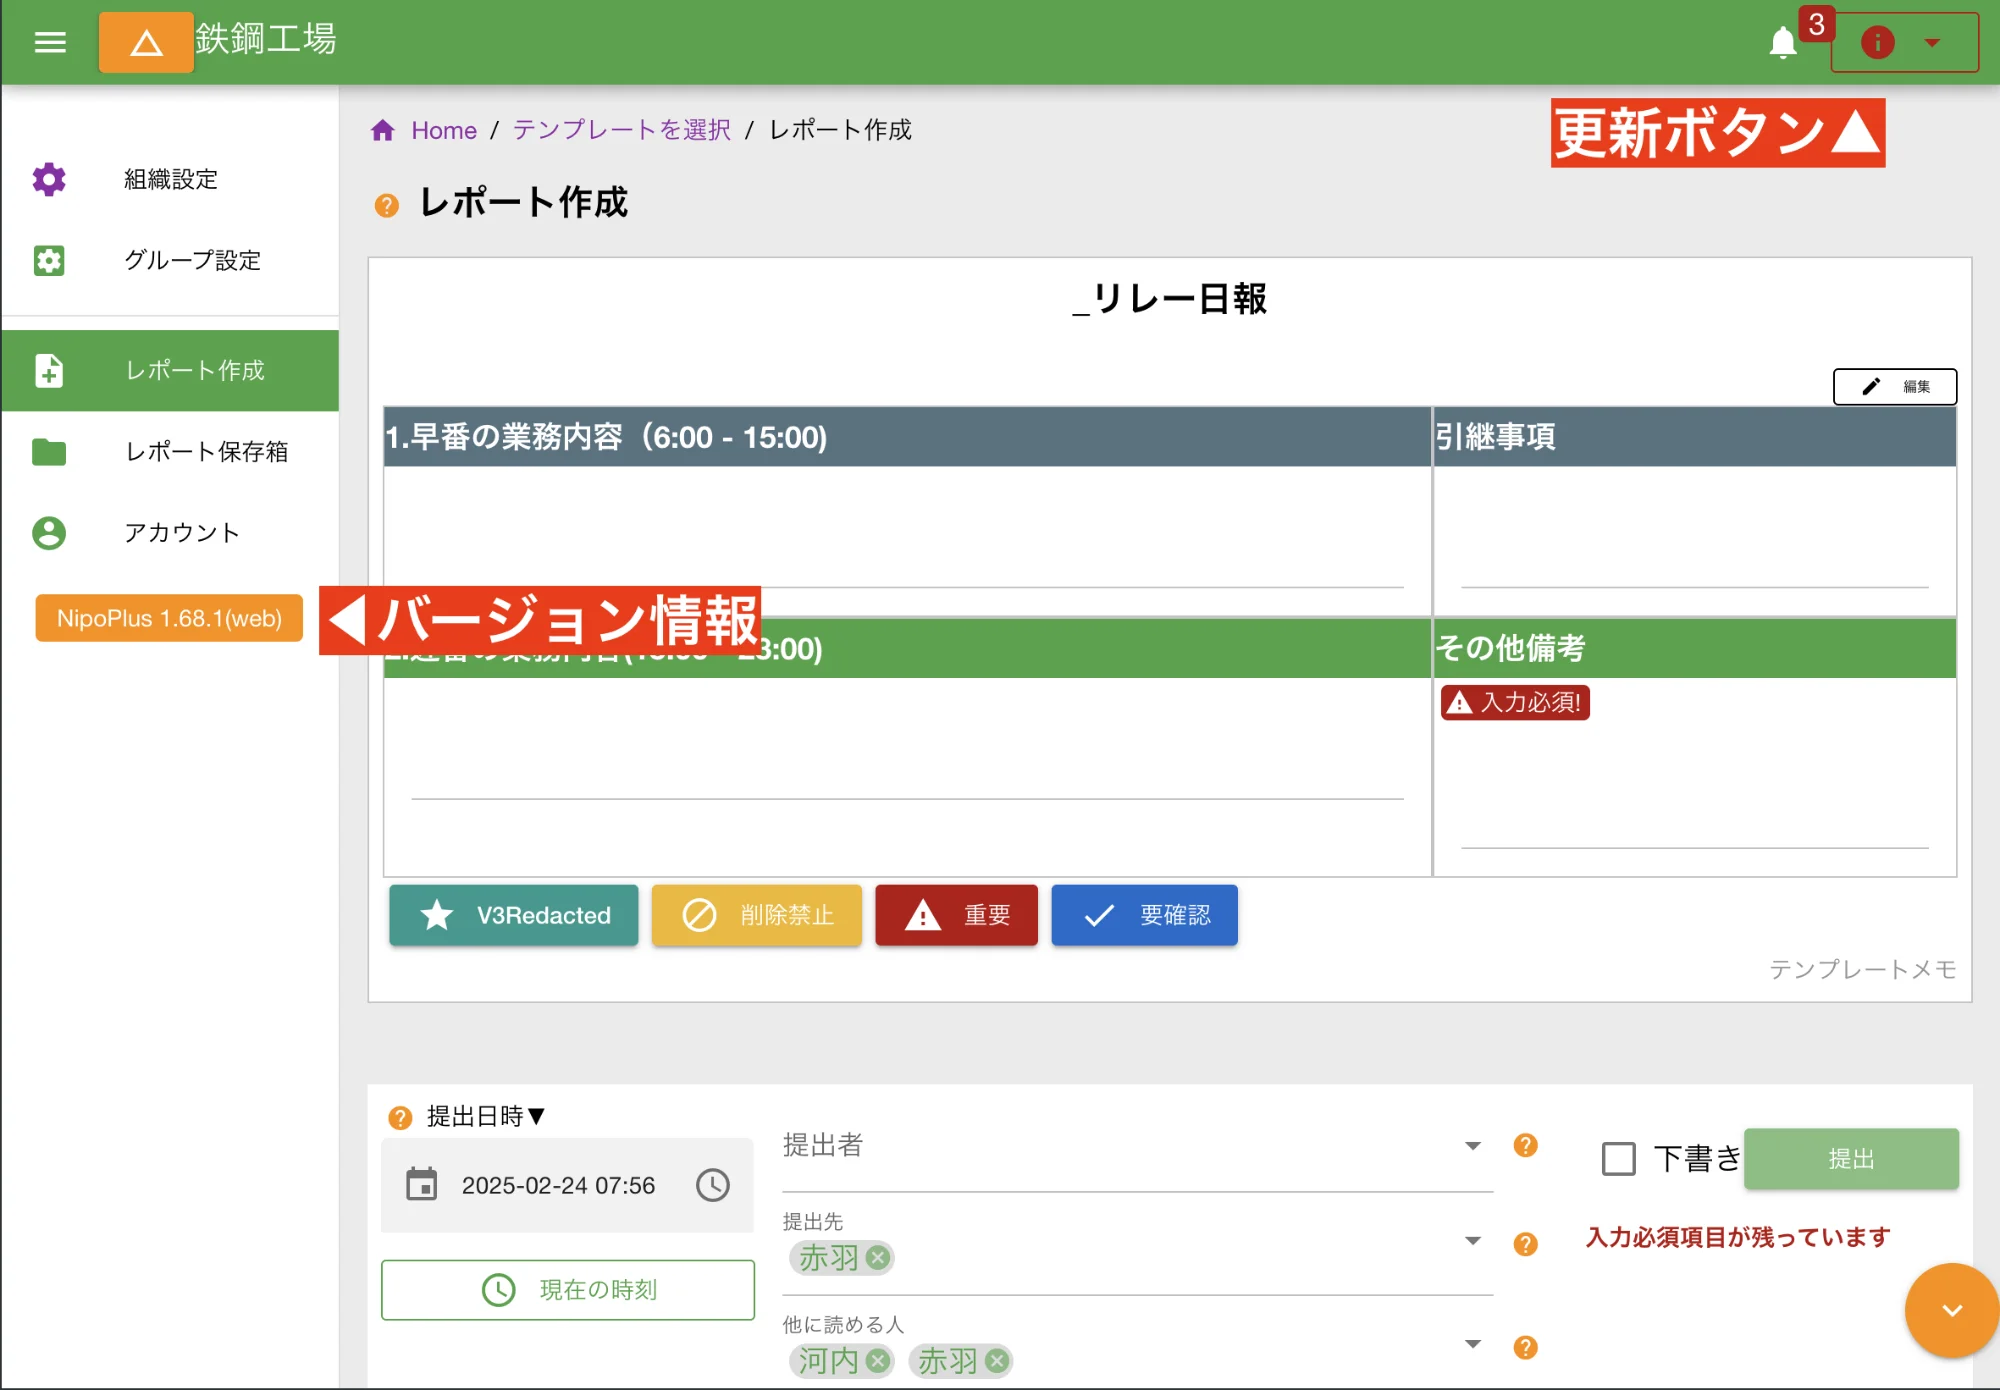Click the 現在の時刻 button
2000x1390 pixels.
click(567, 1289)
